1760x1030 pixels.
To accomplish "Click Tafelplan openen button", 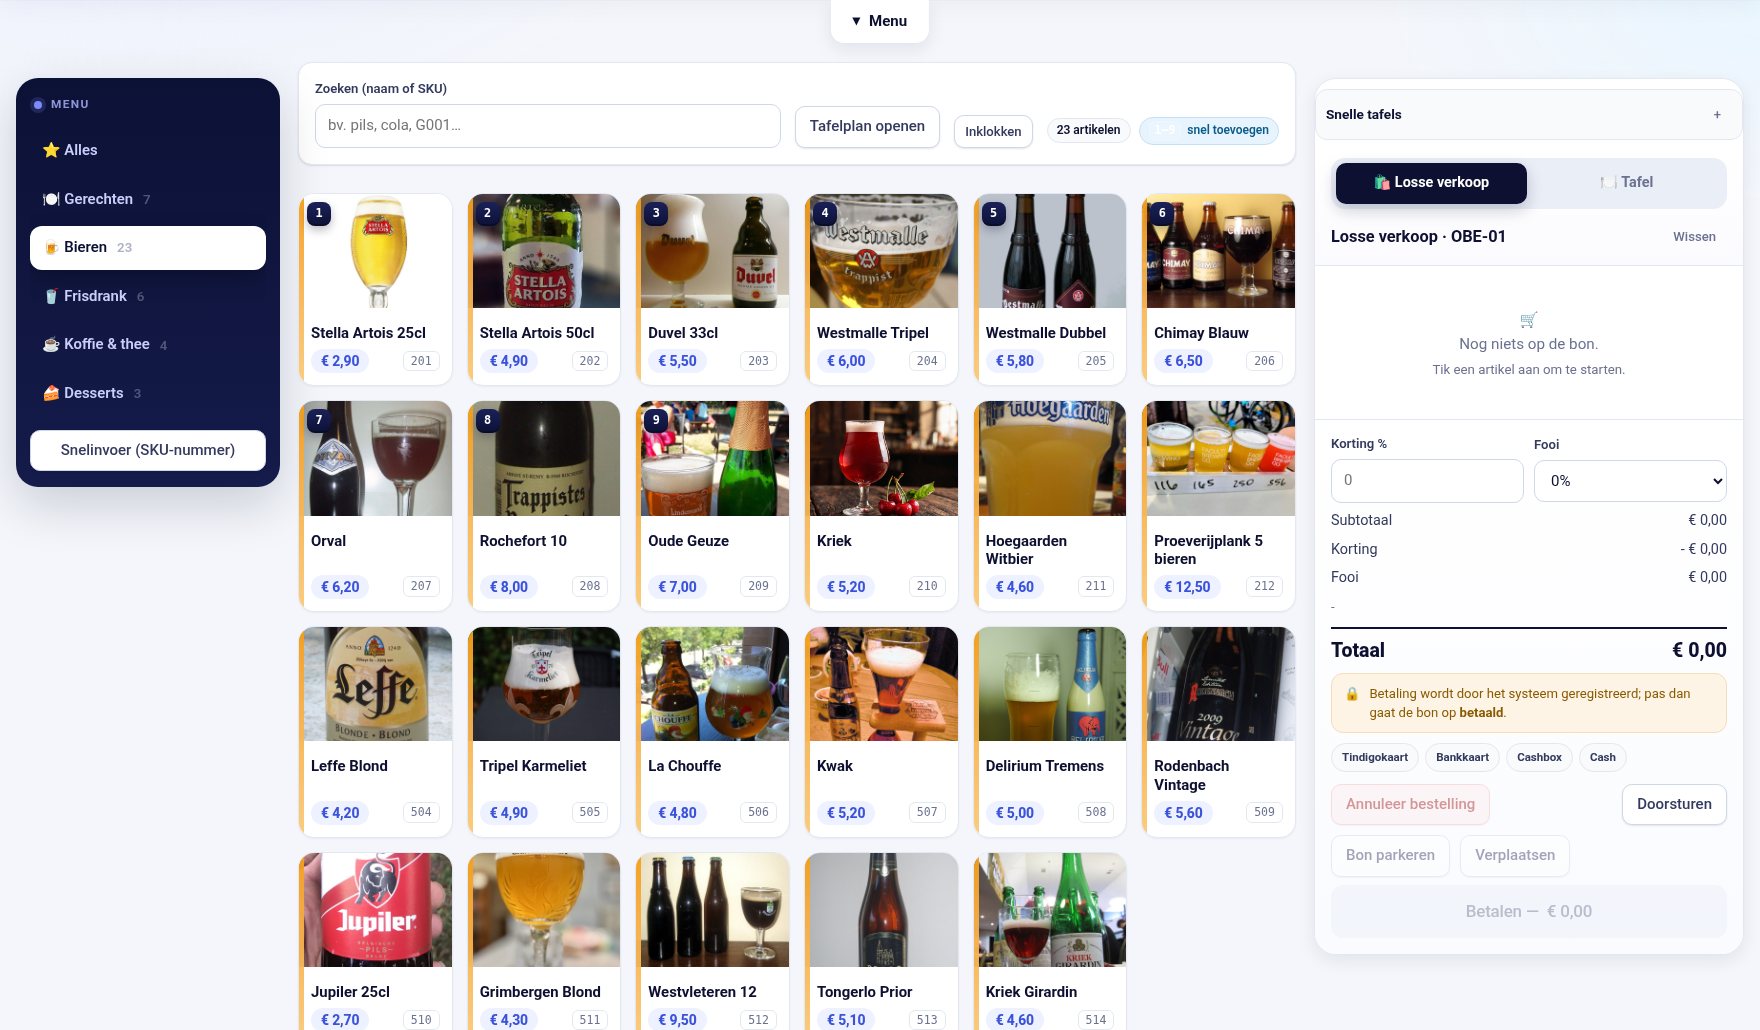I will coord(867,127).
